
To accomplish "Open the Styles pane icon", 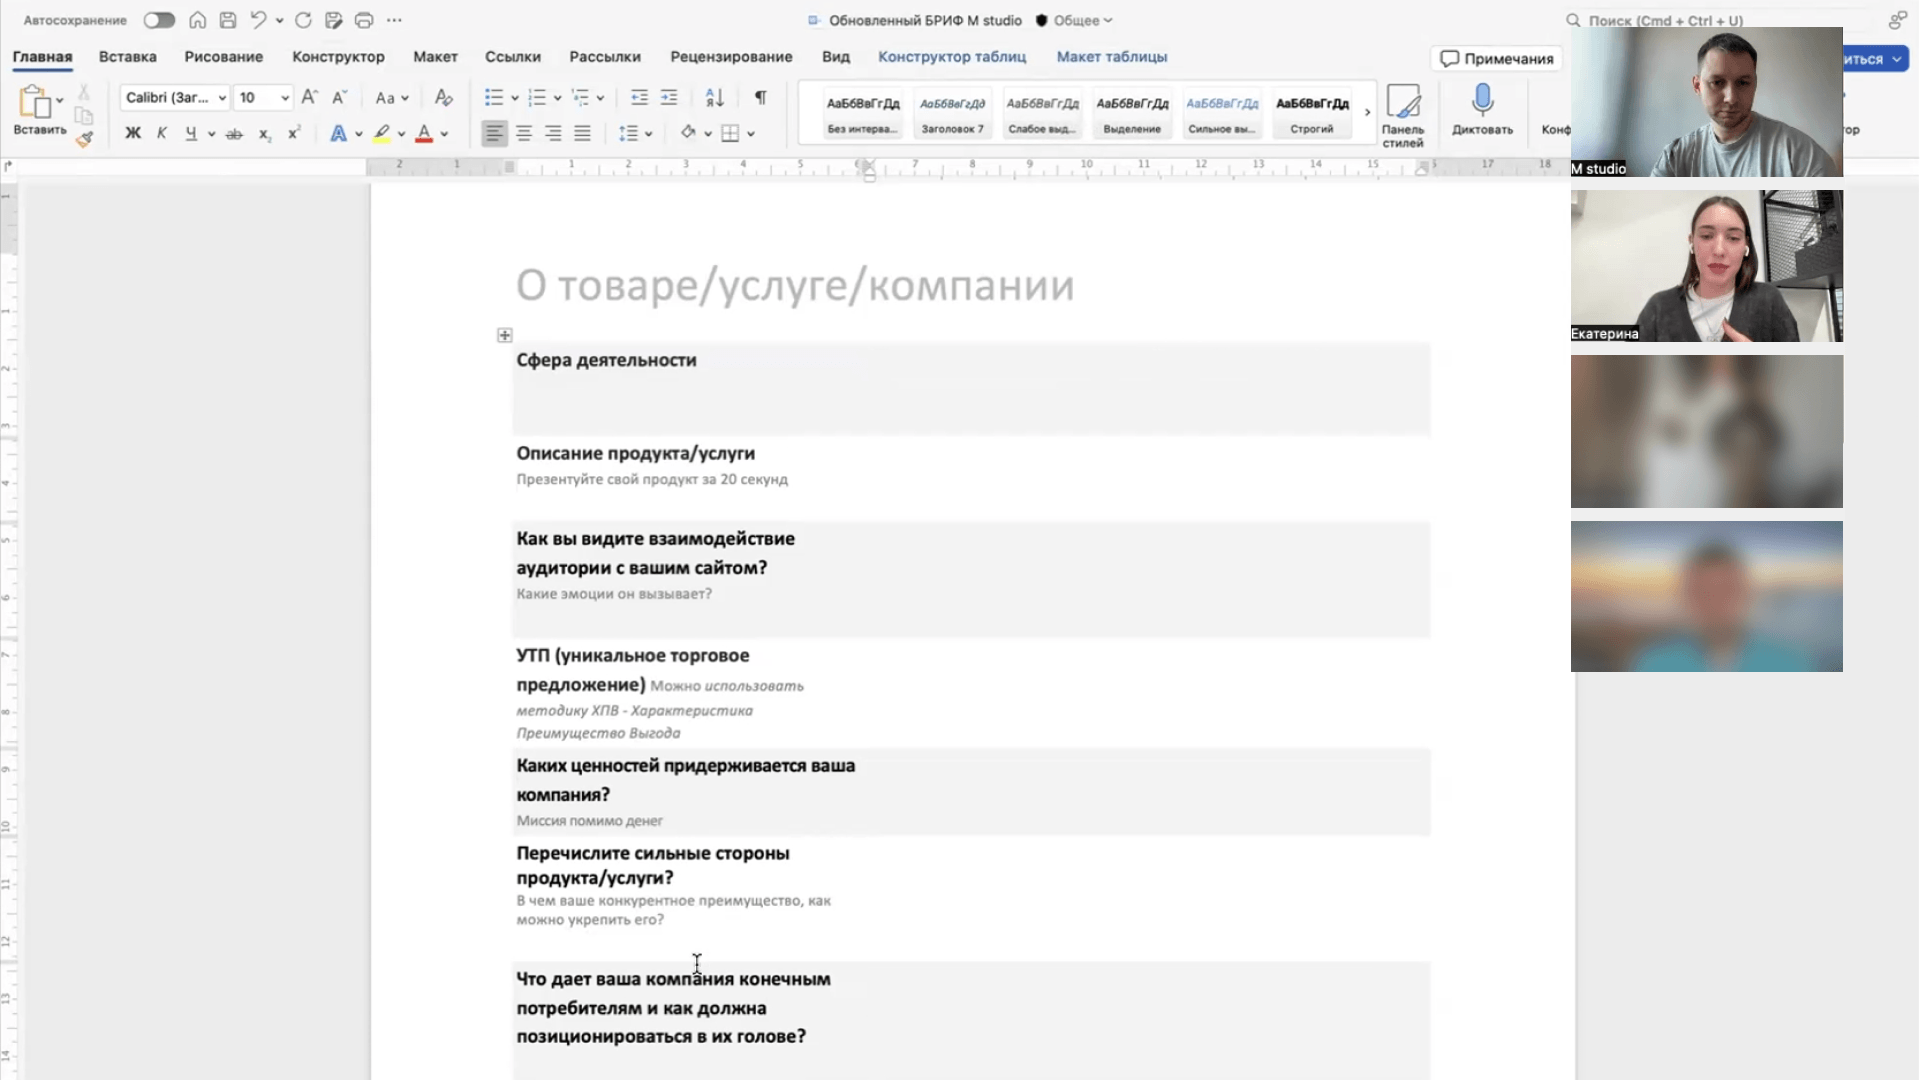I will [1402, 103].
